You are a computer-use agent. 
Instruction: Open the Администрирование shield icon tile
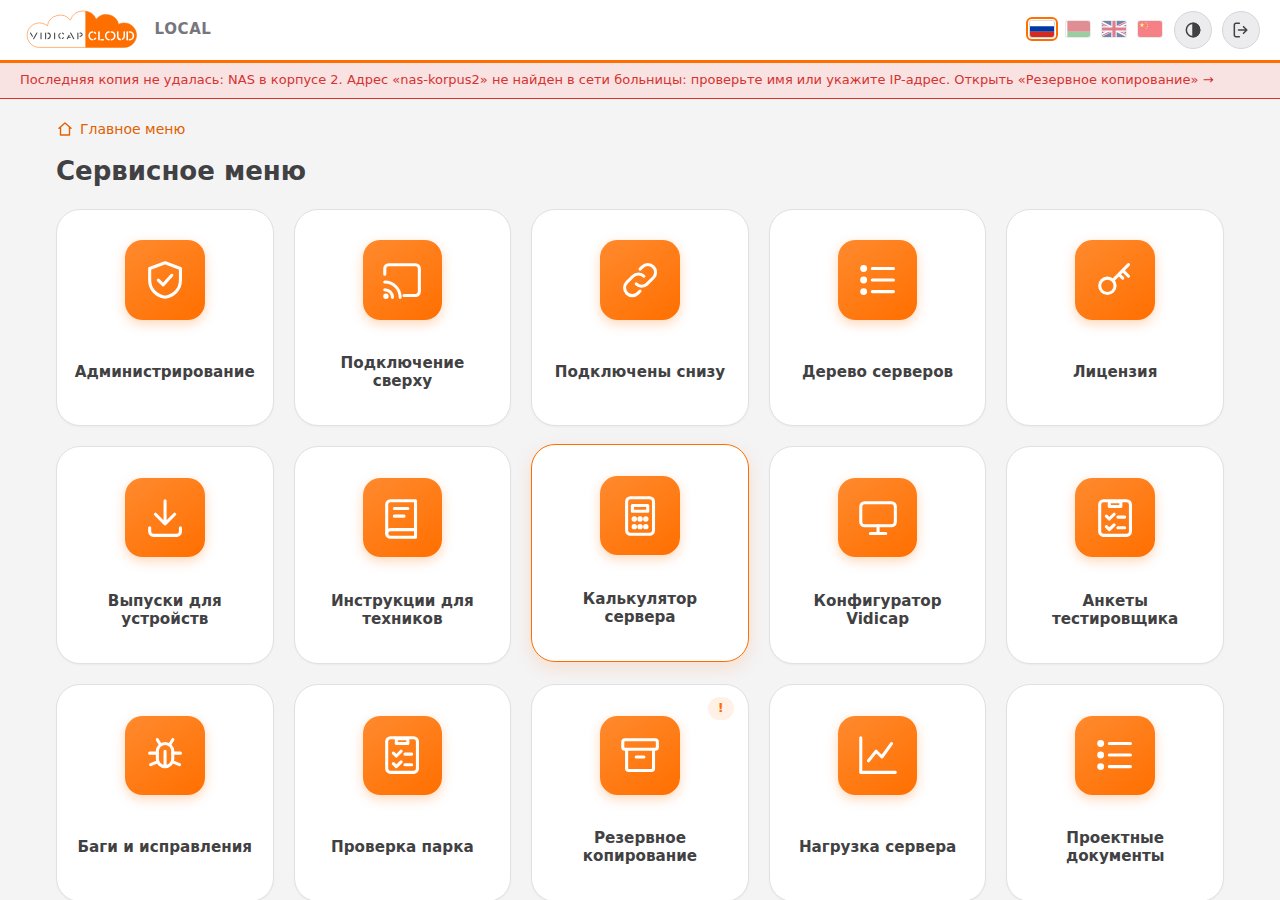pos(165,280)
